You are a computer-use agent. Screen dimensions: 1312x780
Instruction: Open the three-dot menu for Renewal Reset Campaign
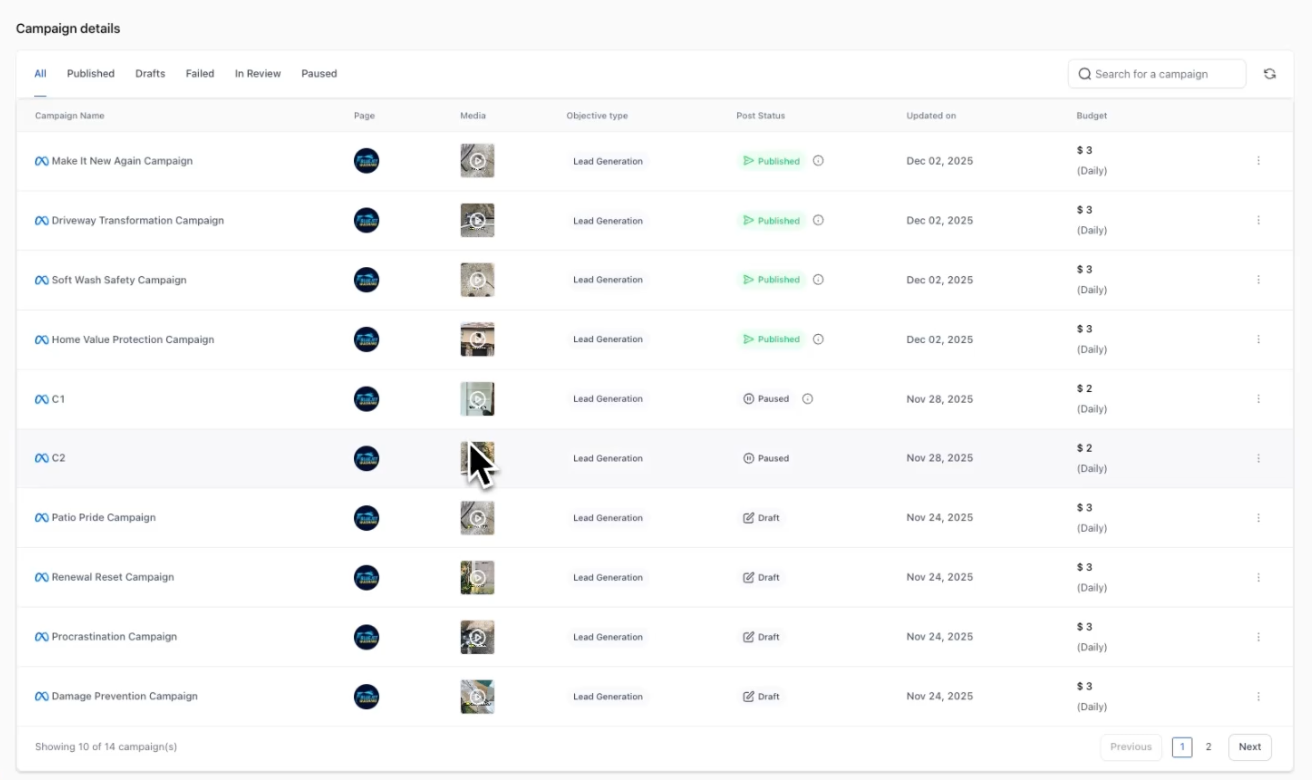coord(1258,577)
